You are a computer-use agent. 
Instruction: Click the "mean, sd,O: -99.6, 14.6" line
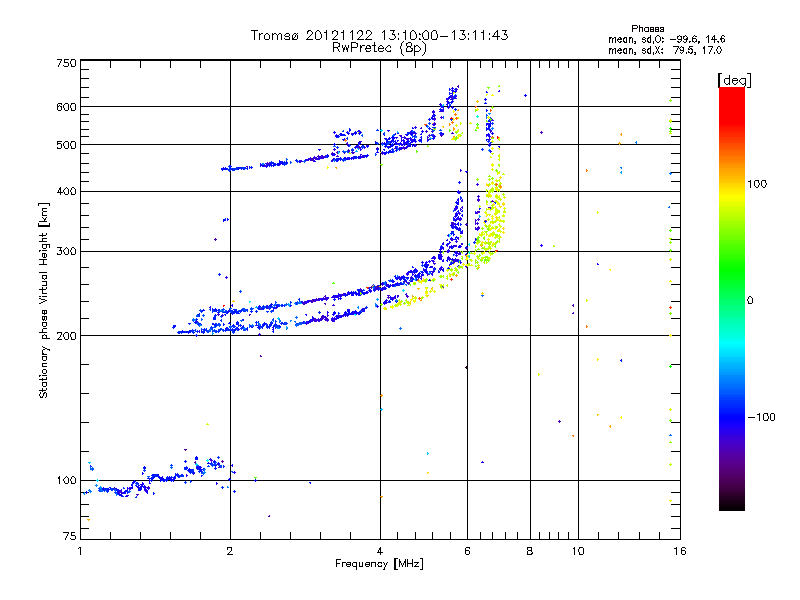coord(666,39)
